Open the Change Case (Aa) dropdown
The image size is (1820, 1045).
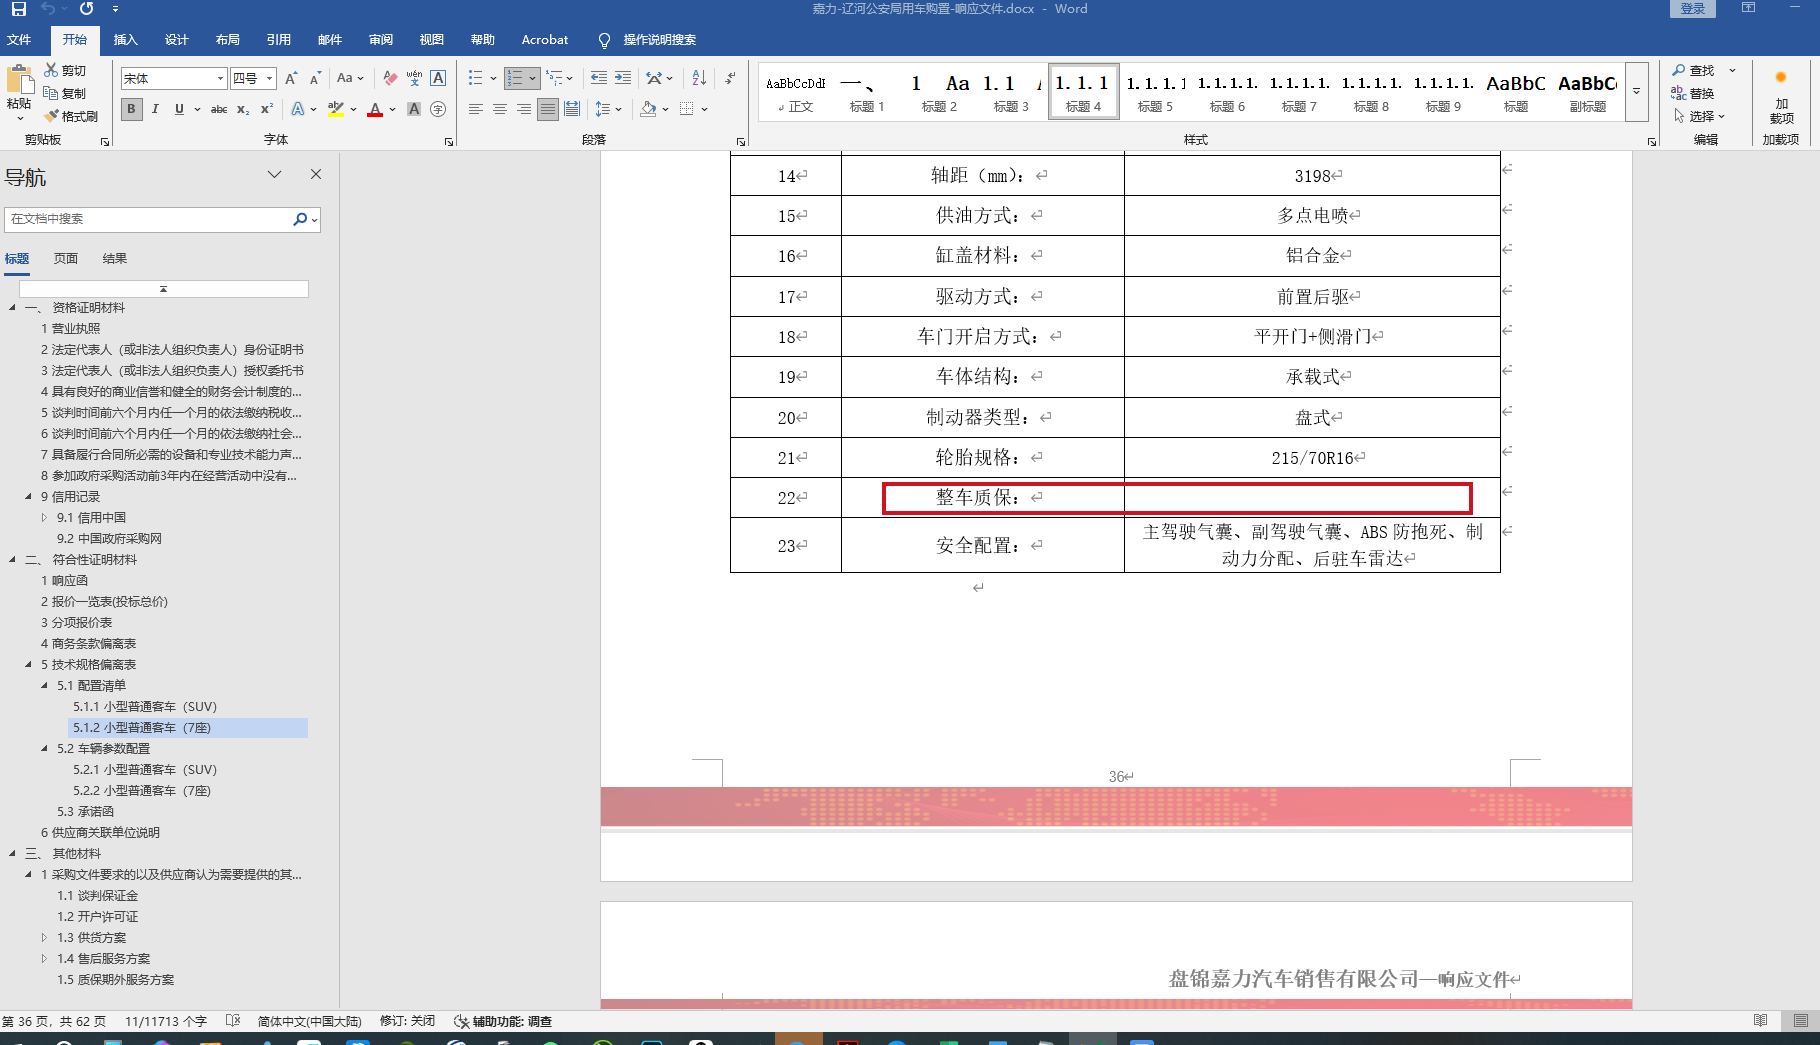pyautogui.click(x=350, y=78)
